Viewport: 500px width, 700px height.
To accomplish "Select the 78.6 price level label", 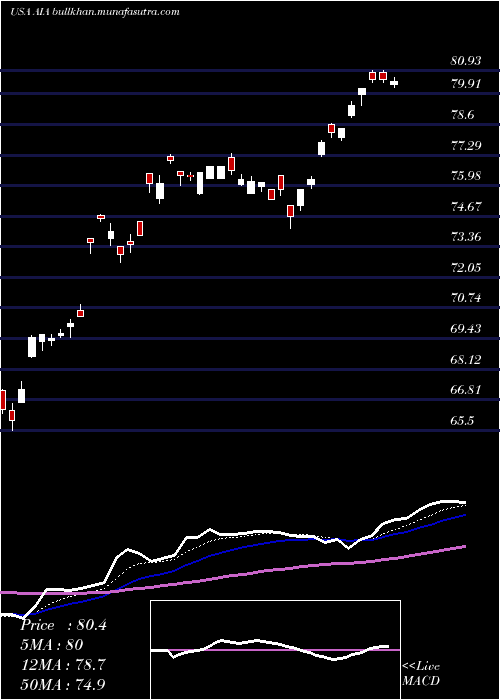I will pyautogui.click(x=462, y=115).
